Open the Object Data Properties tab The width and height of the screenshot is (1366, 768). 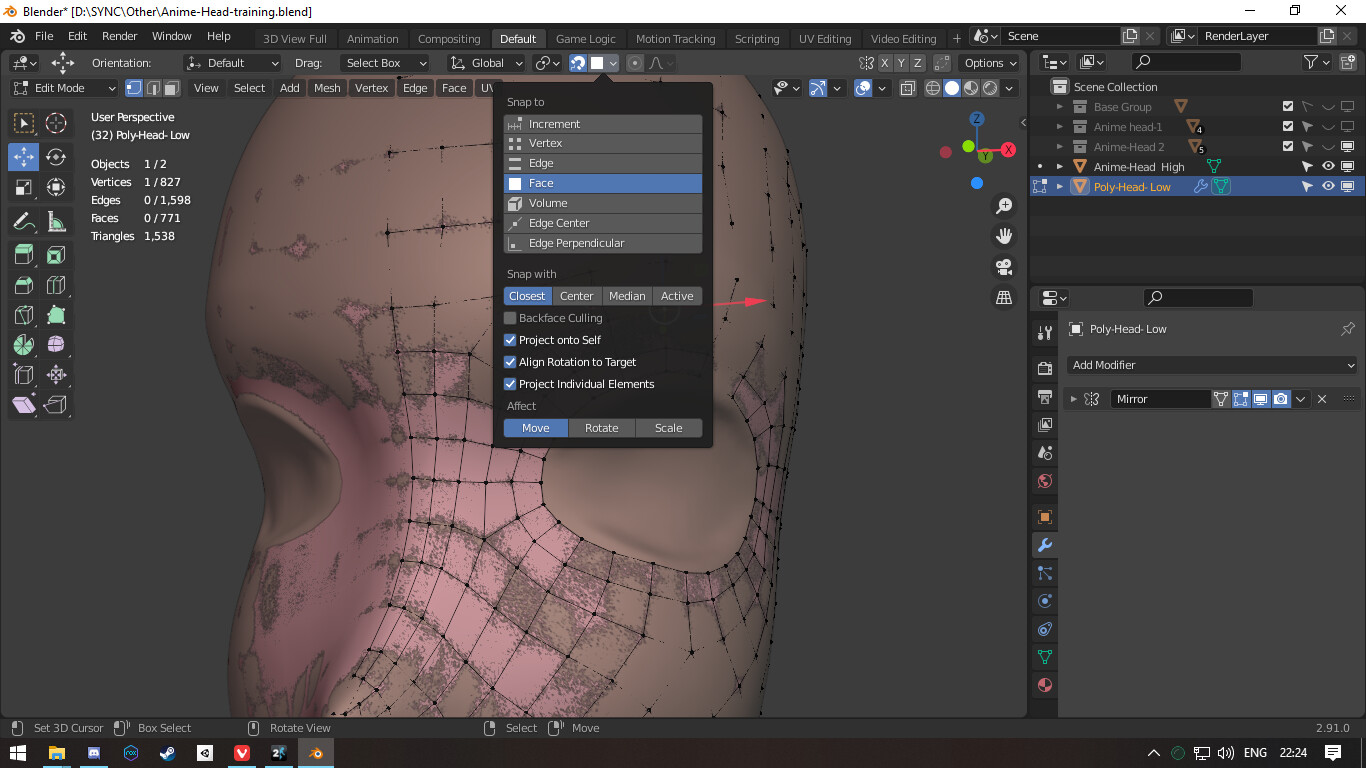tap(1044, 657)
